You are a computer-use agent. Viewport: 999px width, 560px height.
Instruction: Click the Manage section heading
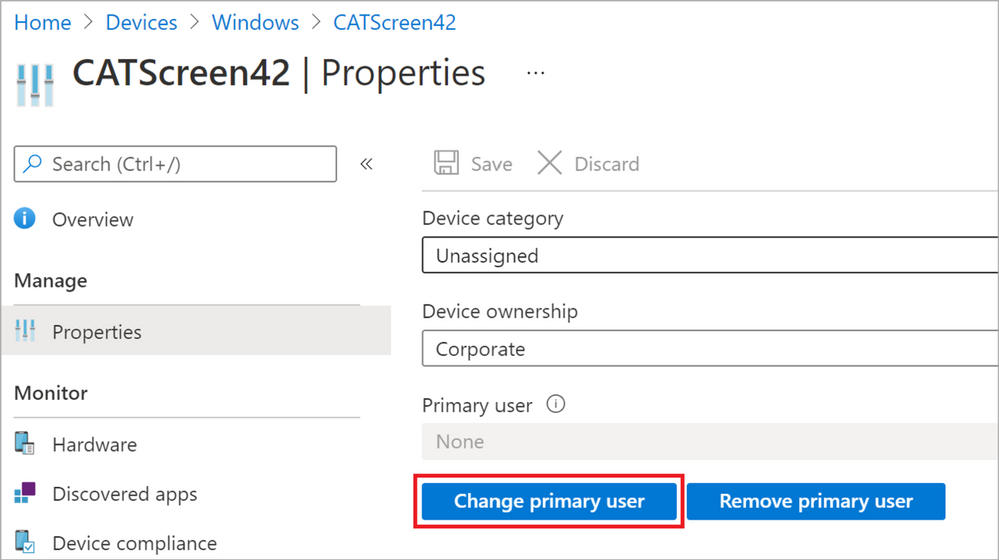click(x=51, y=280)
